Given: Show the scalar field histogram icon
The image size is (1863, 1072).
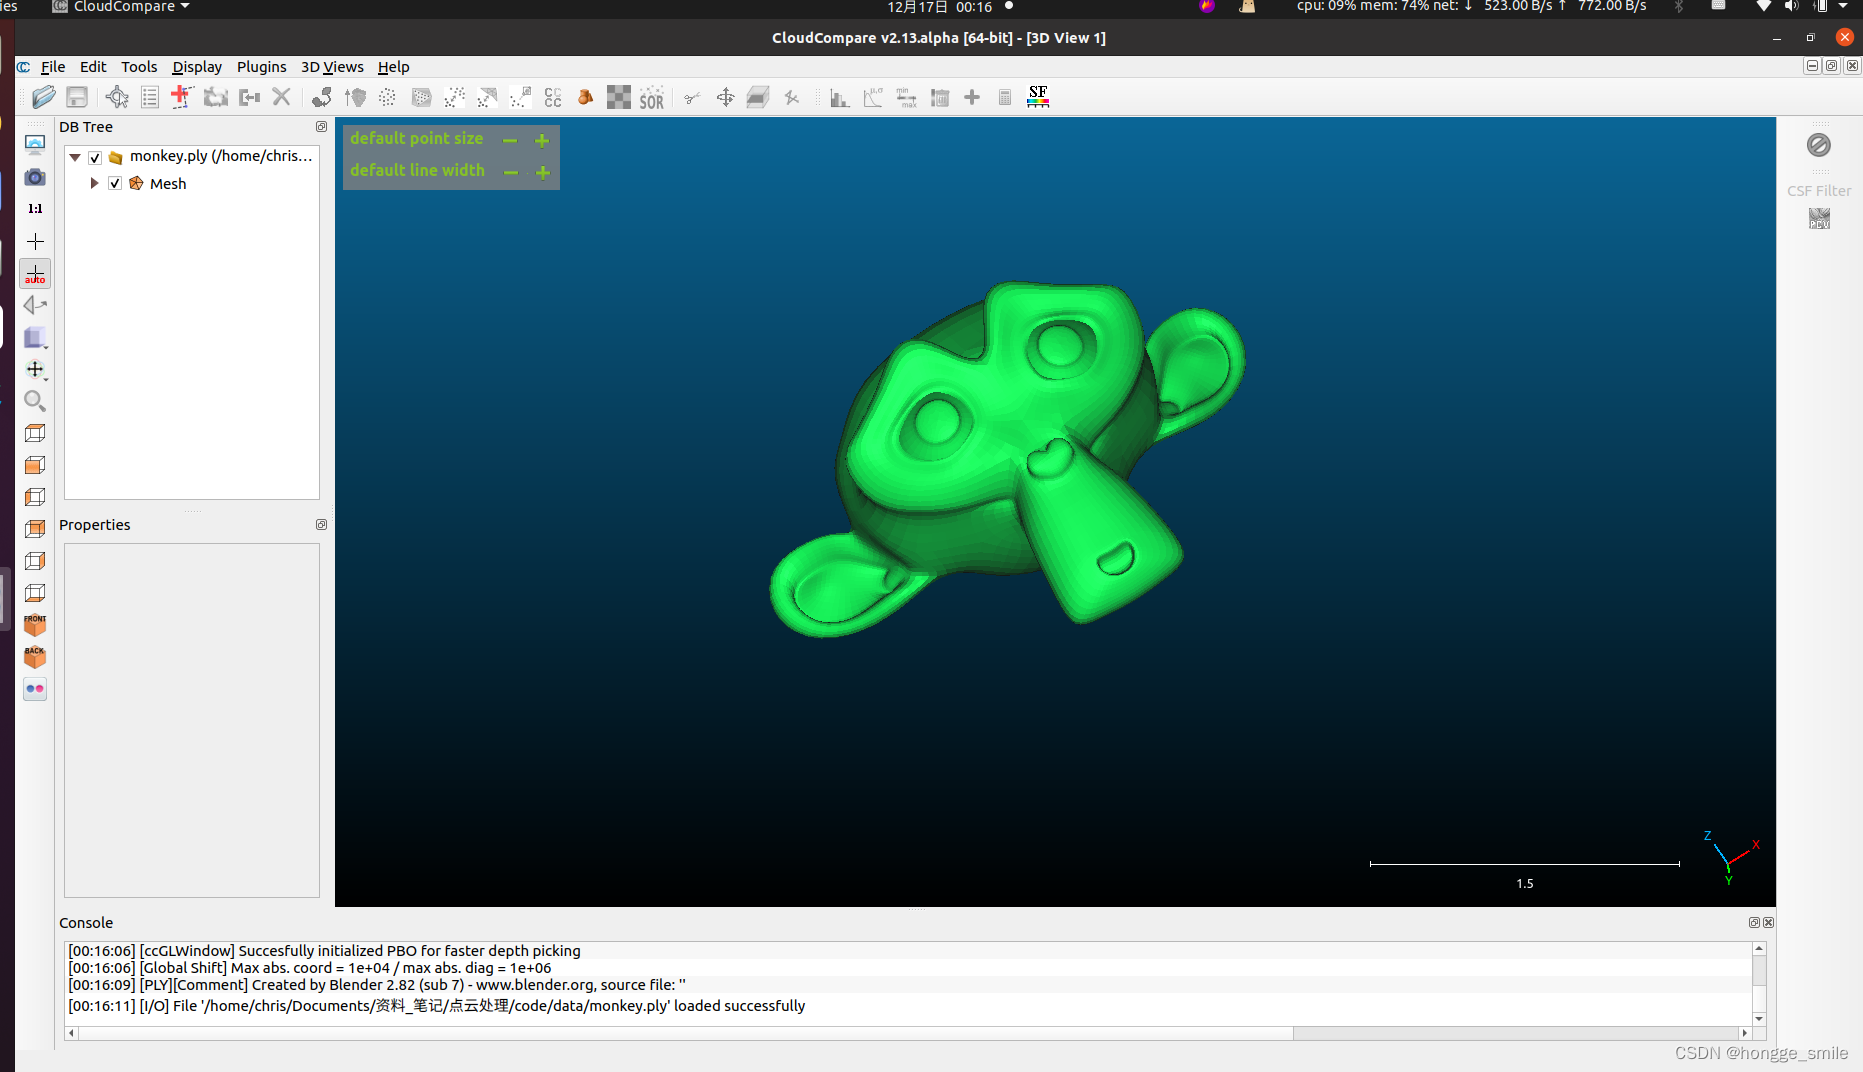Looking at the screenshot, I should click(x=840, y=97).
